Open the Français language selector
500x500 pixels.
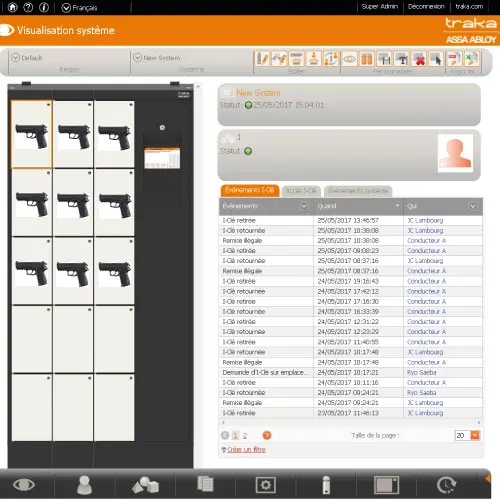[79, 8]
